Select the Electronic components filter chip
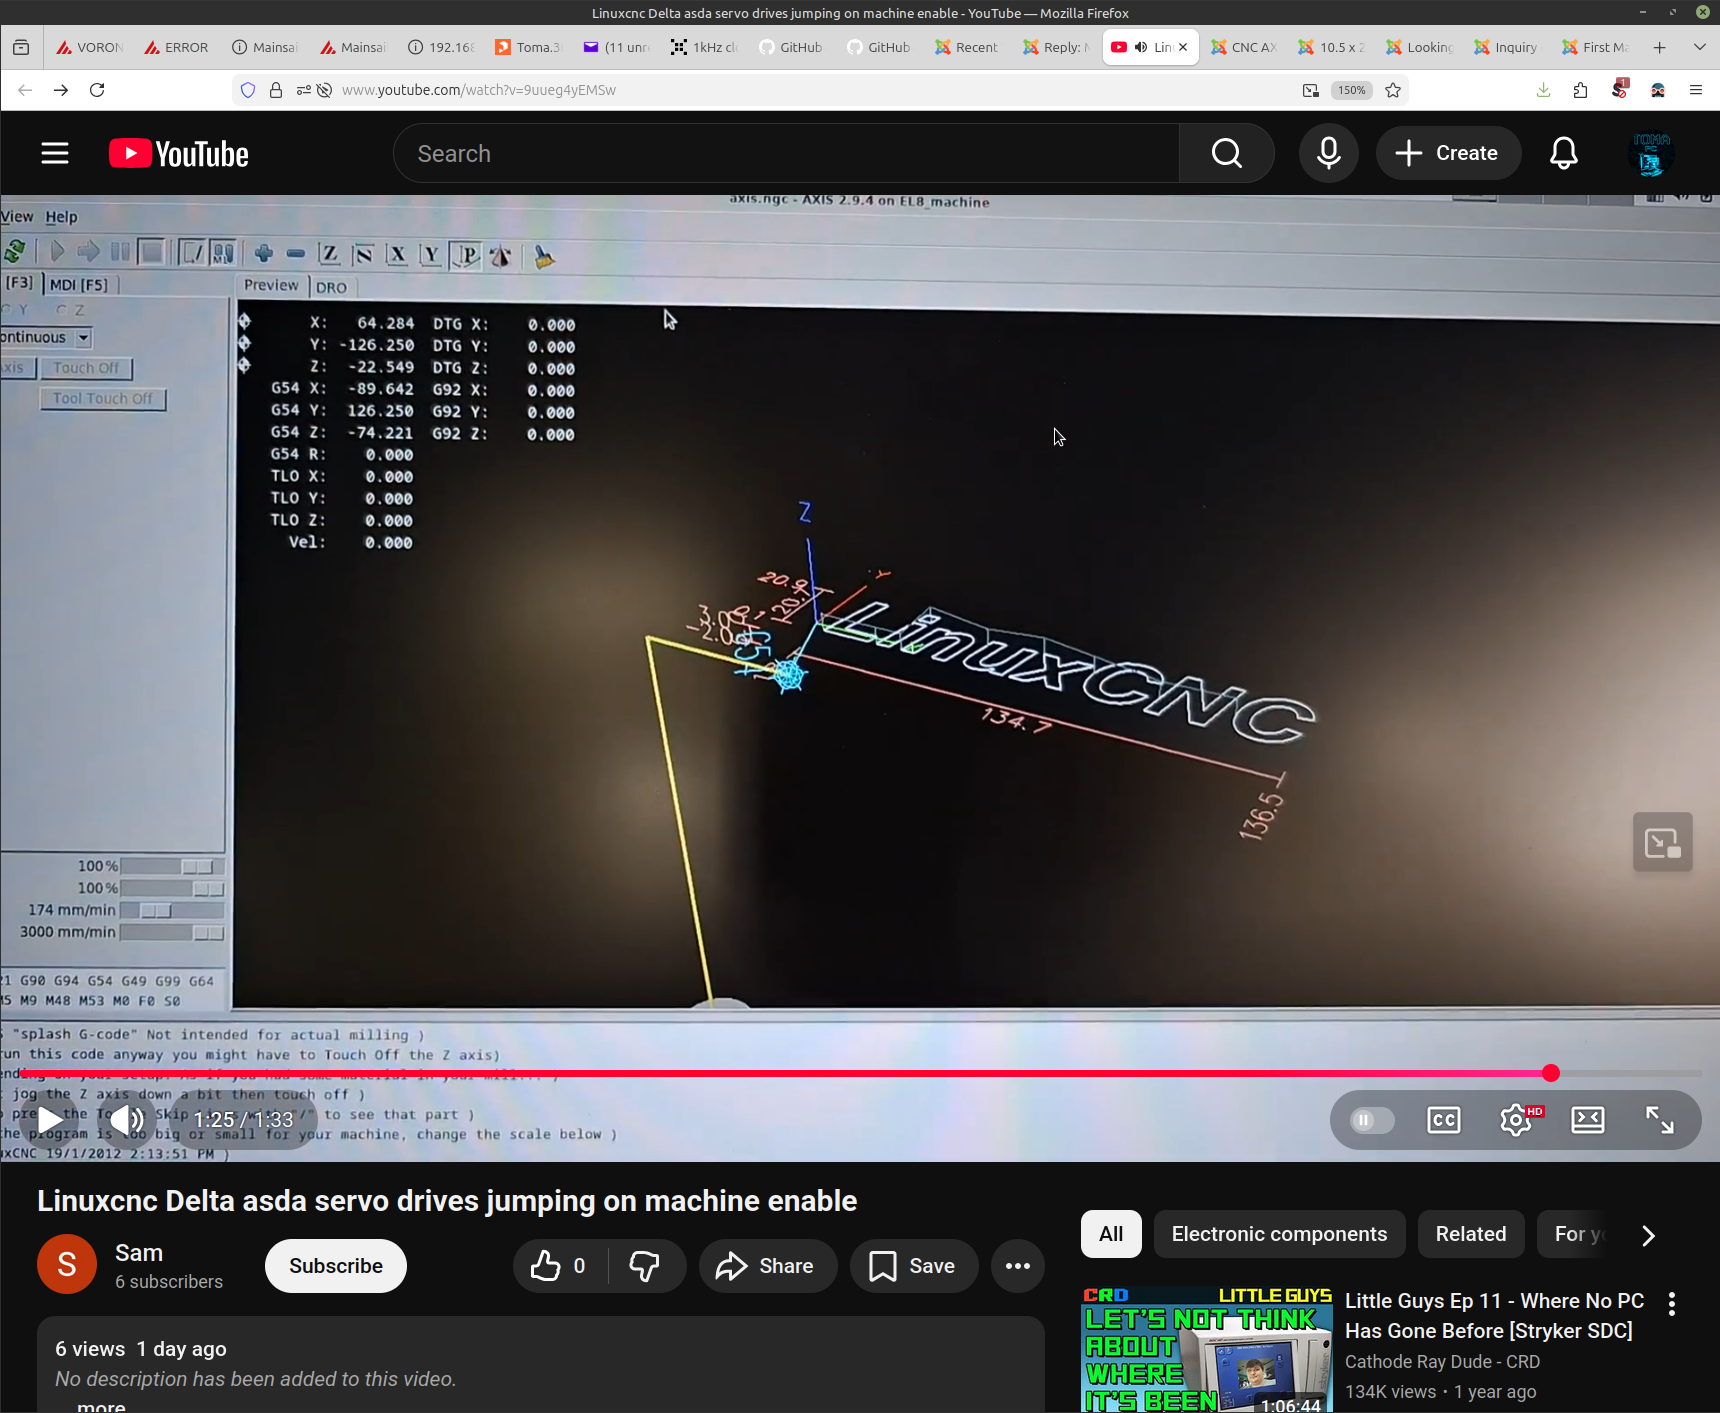The image size is (1720, 1413). 1279,1234
